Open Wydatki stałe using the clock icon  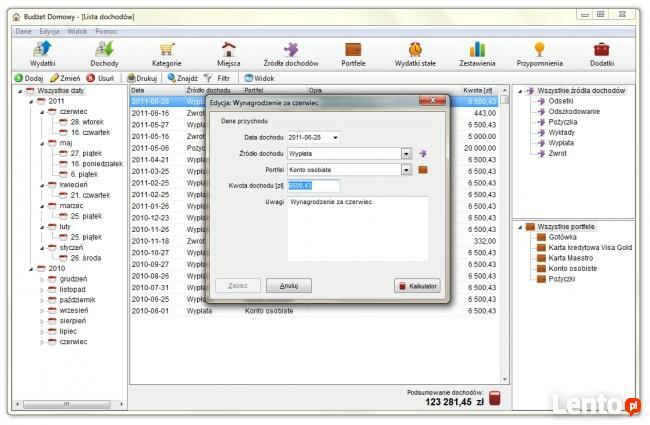pos(415,53)
